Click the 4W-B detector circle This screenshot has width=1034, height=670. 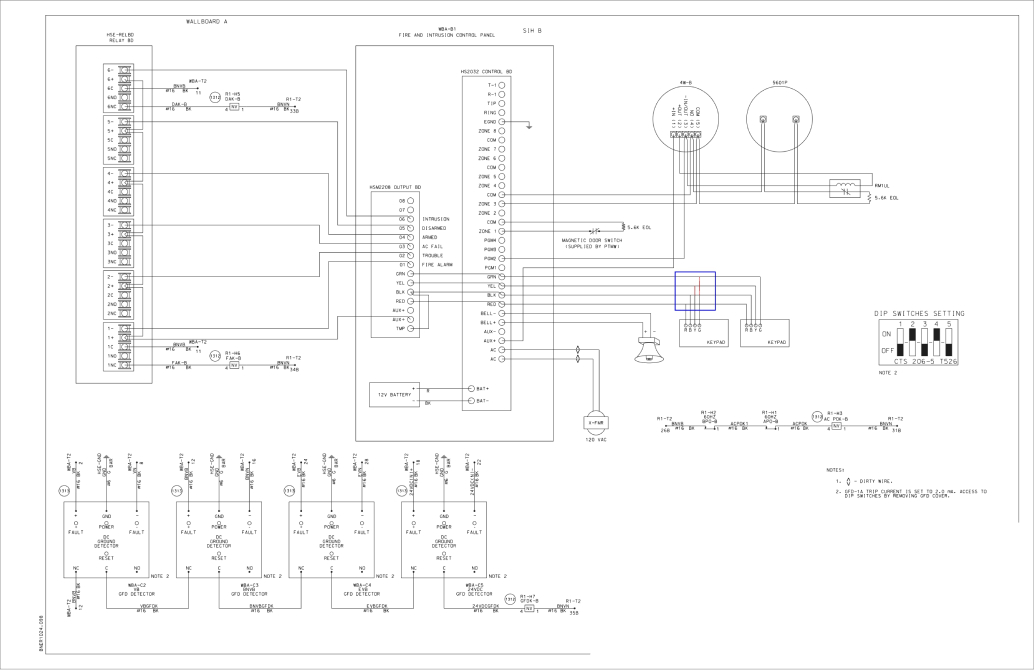(686, 120)
